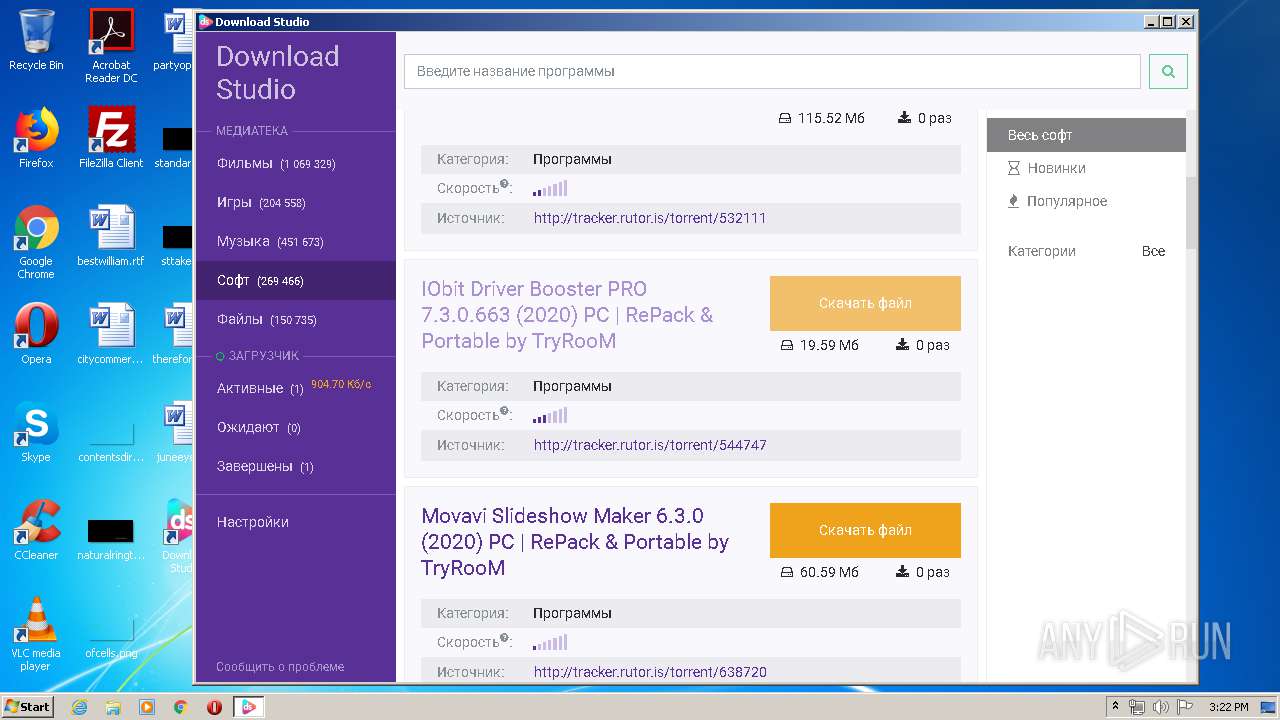Open Firefox desktop icon
This screenshot has width=1280, height=720.
pyautogui.click(x=36, y=138)
